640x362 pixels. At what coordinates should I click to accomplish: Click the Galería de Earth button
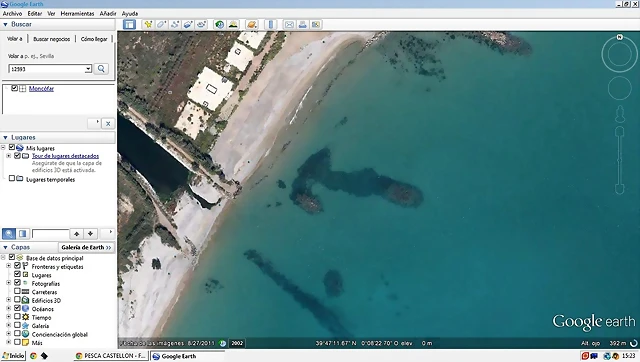coord(86,247)
